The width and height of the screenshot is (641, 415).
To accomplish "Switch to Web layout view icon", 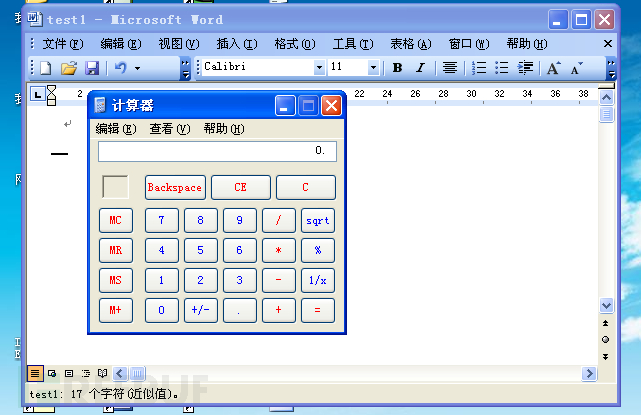I will coord(52,373).
